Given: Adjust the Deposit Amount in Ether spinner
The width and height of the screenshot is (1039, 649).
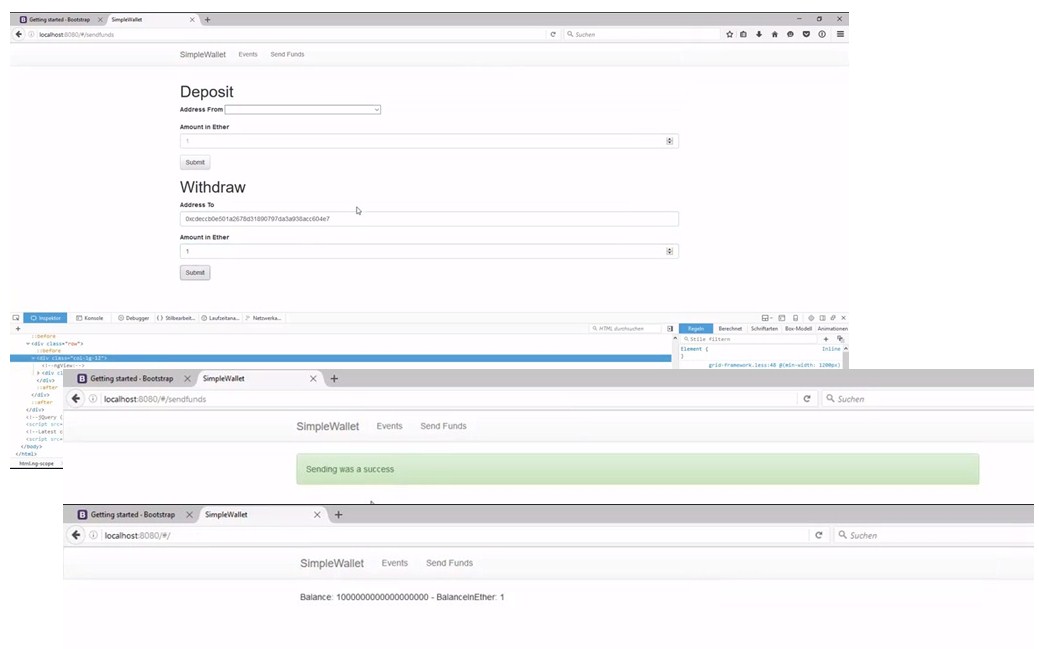Looking at the screenshot, I should pos(669,141).
